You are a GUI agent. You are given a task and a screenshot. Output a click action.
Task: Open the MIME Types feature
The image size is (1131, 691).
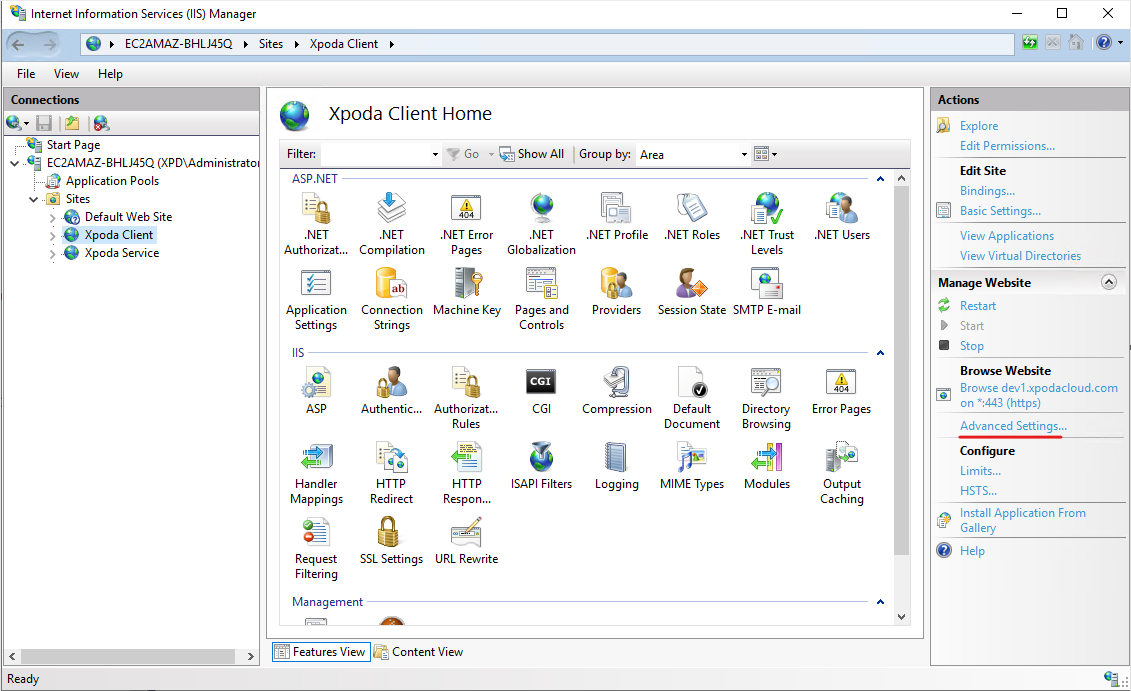point(692,466)
